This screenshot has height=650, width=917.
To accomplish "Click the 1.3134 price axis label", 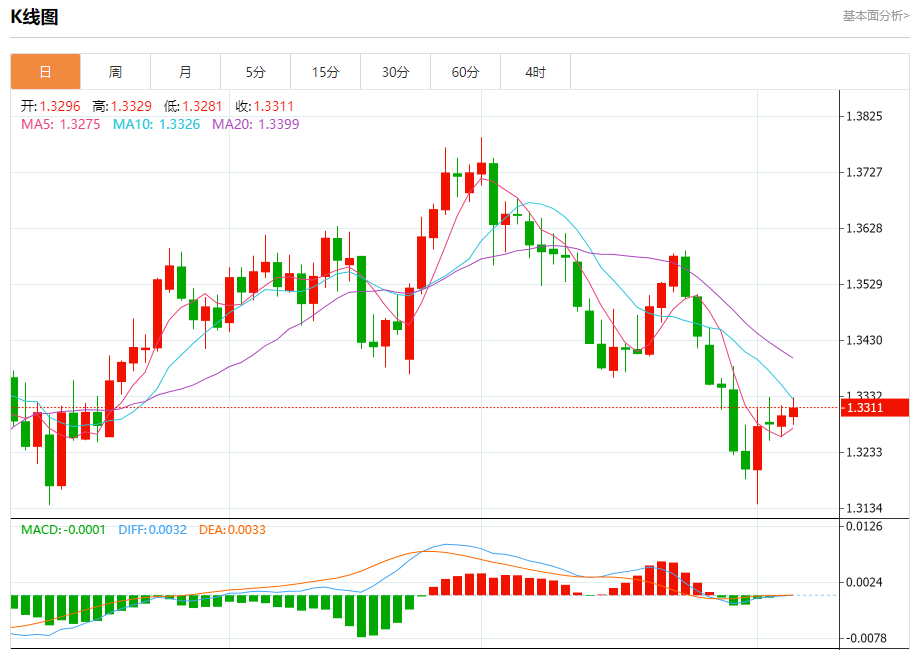I will [x=864, y=508].
